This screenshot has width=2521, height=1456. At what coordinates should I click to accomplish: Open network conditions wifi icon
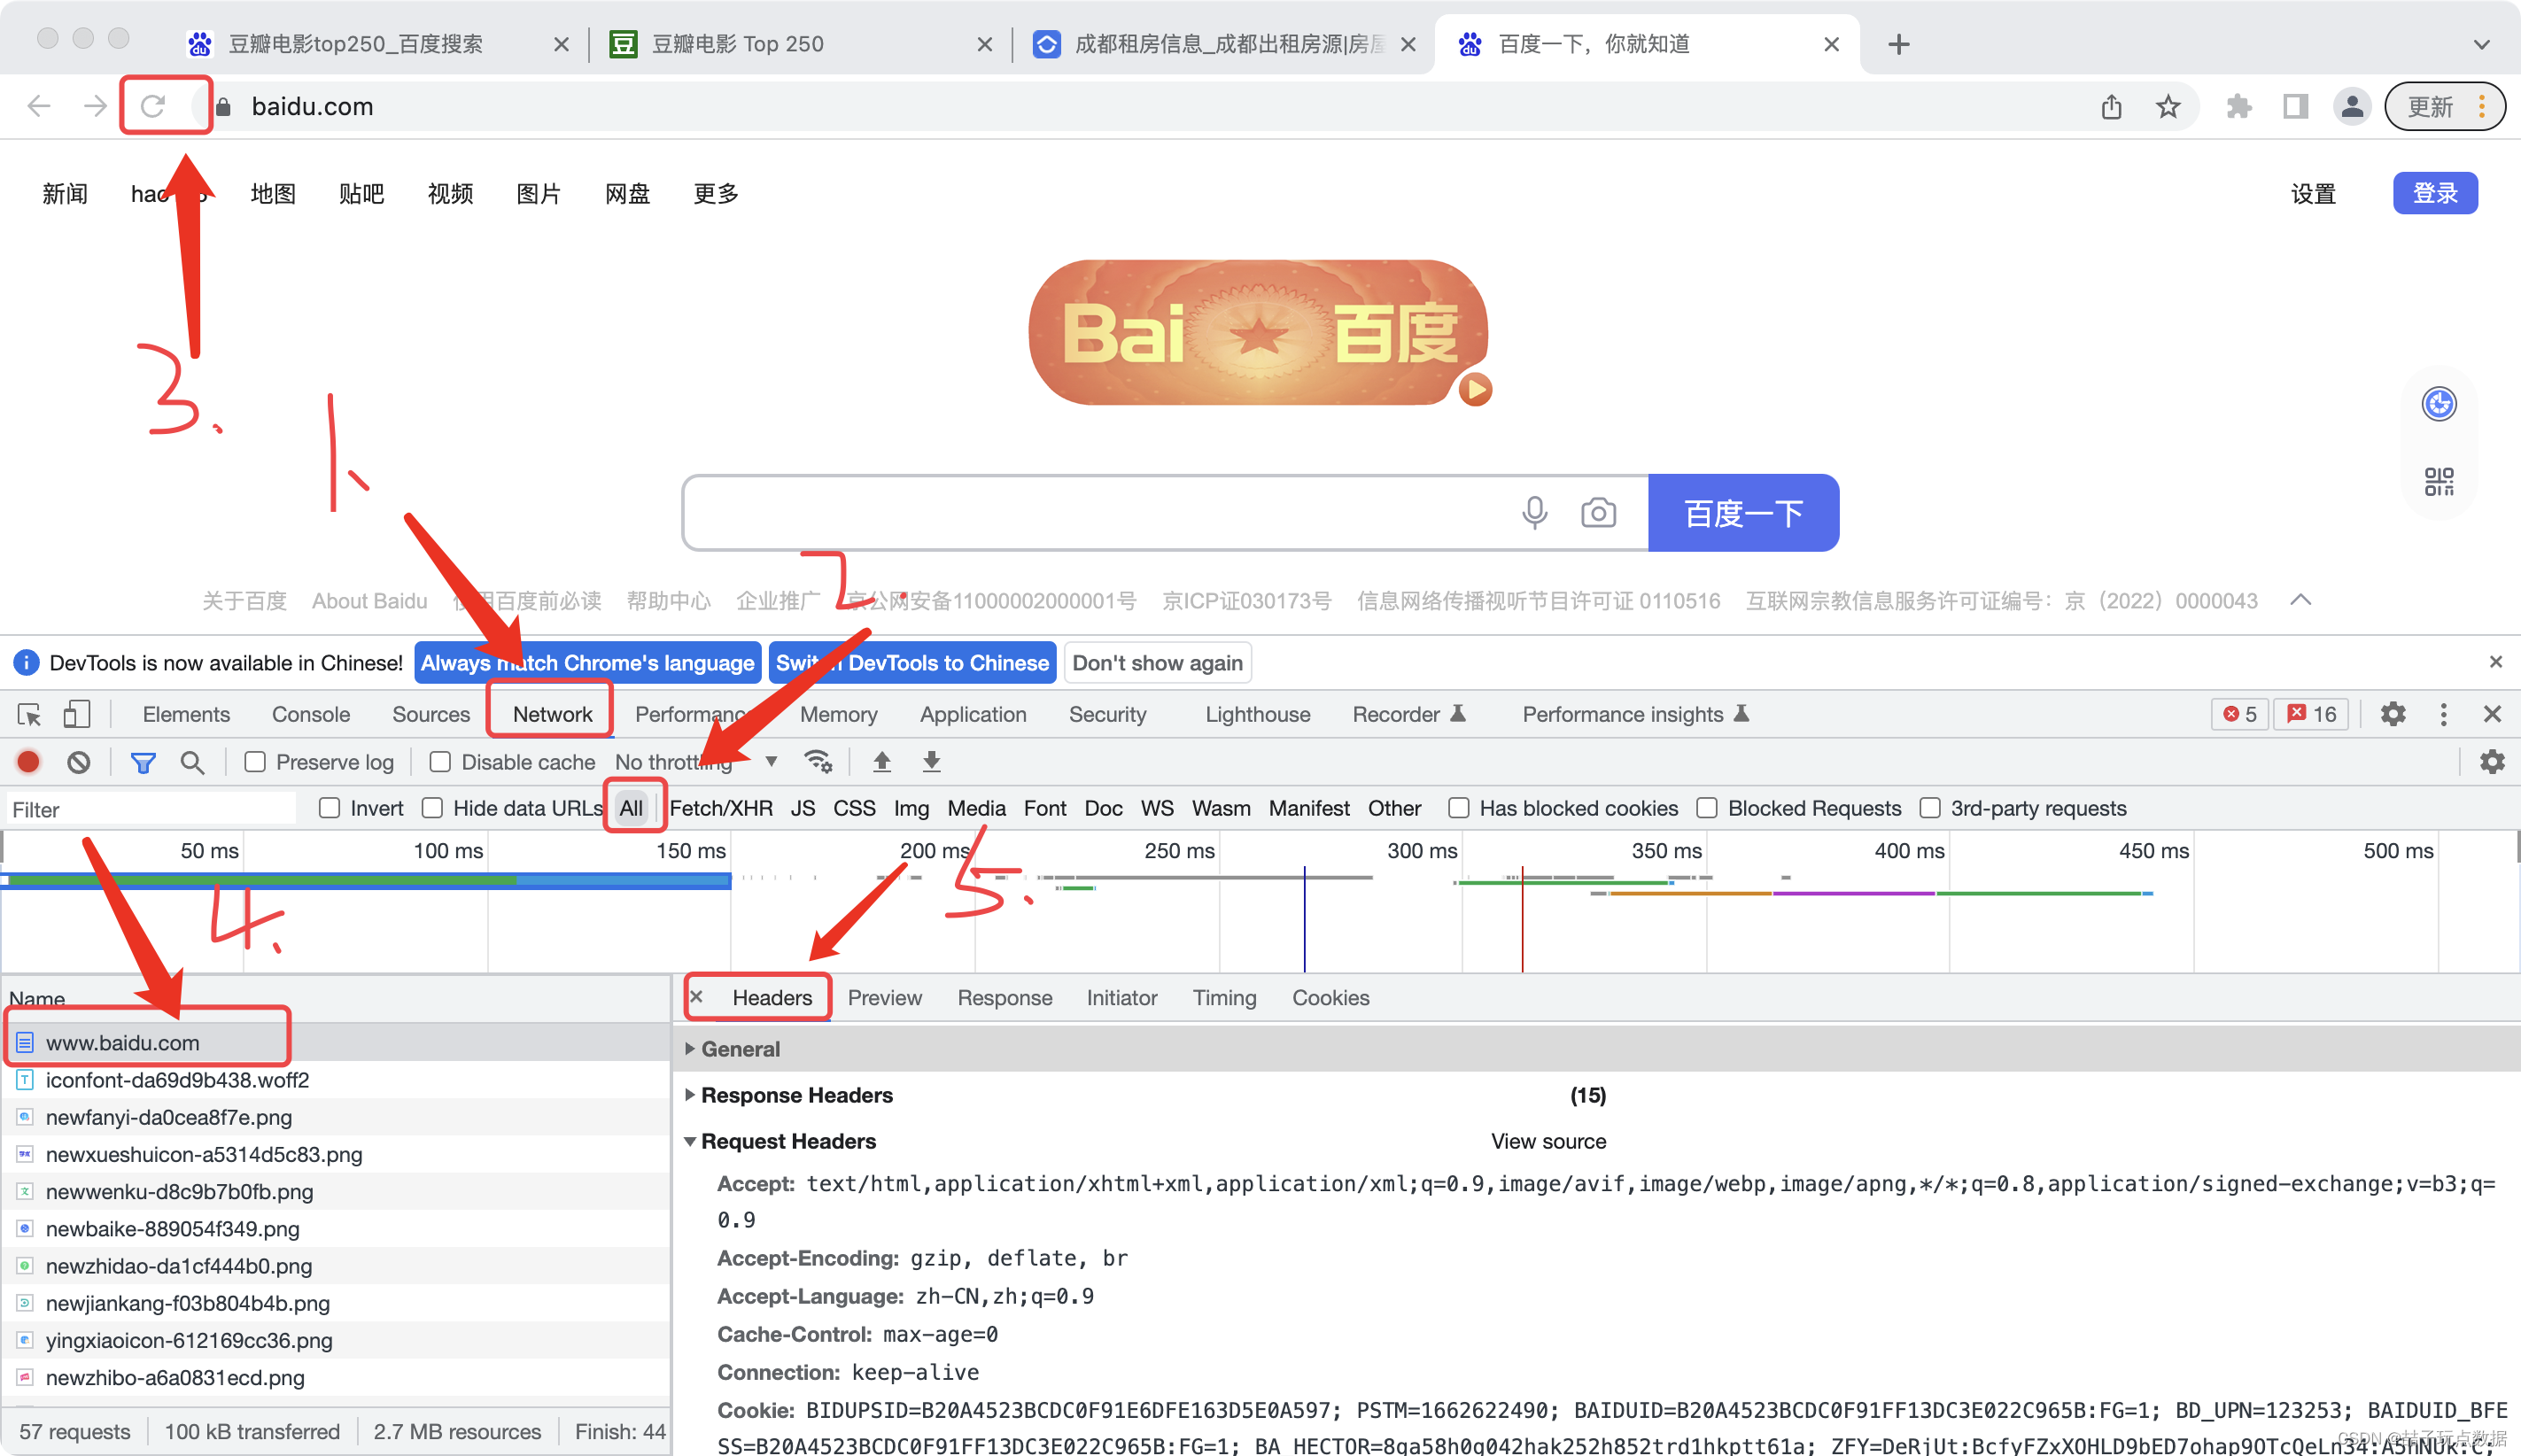pos(818,762)
